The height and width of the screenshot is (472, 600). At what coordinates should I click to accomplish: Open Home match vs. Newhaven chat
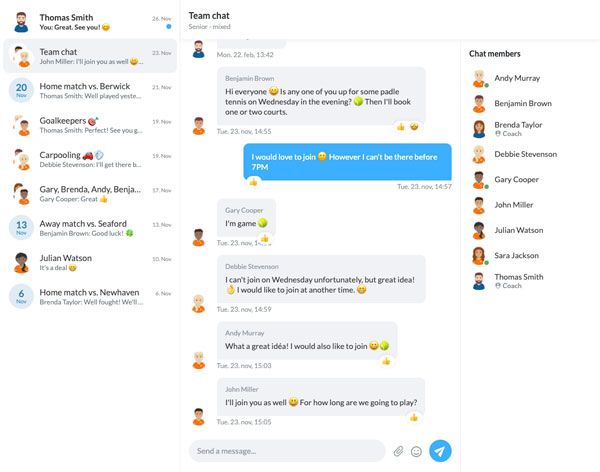click(90, 297)
